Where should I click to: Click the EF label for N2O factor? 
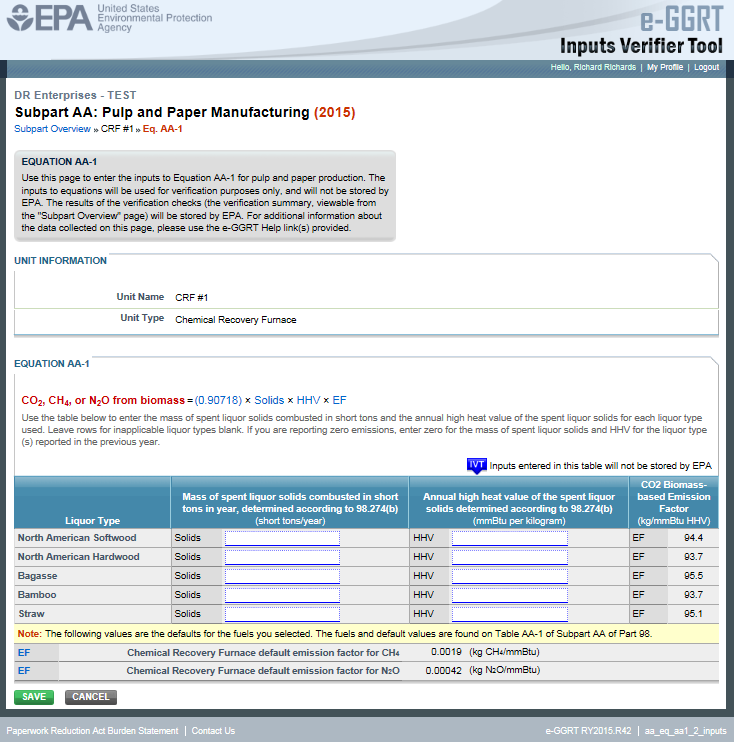(x=24, y=671)
